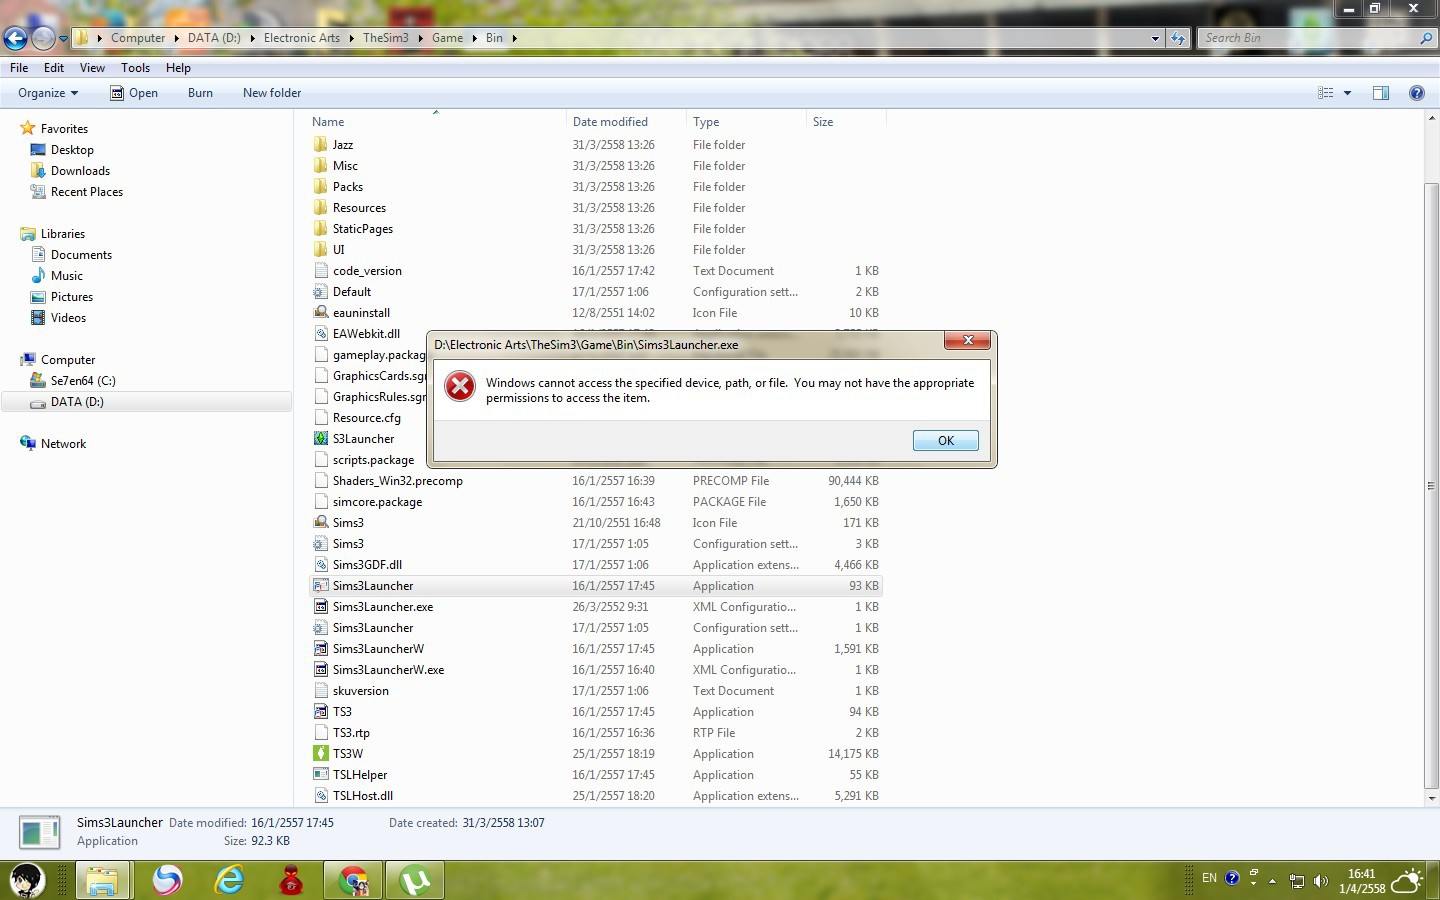This screenshot has width=1440, height=900.
Task: Sort files by the Size column header
Action: click(846, 122)
